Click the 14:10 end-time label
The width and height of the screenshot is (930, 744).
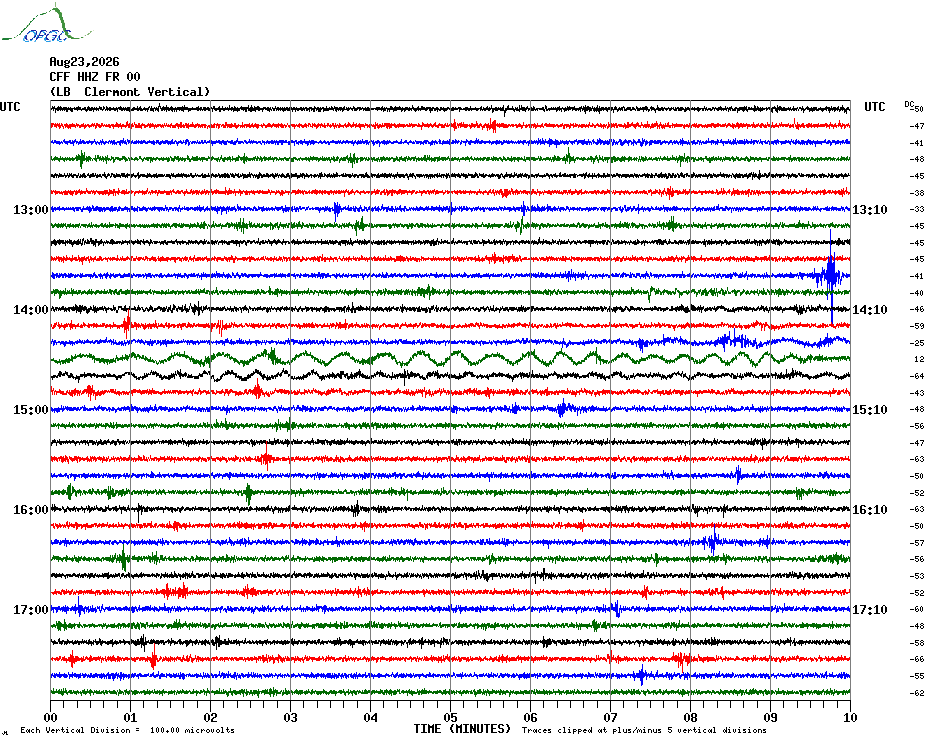pyautogui.click(x=870, y=310)
